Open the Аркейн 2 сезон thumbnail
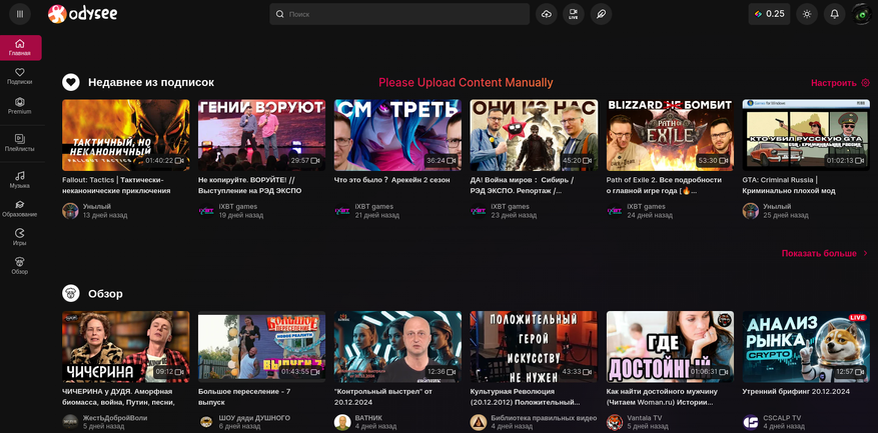The width and height of the screenshot is (878, 433). click(398, 135)
